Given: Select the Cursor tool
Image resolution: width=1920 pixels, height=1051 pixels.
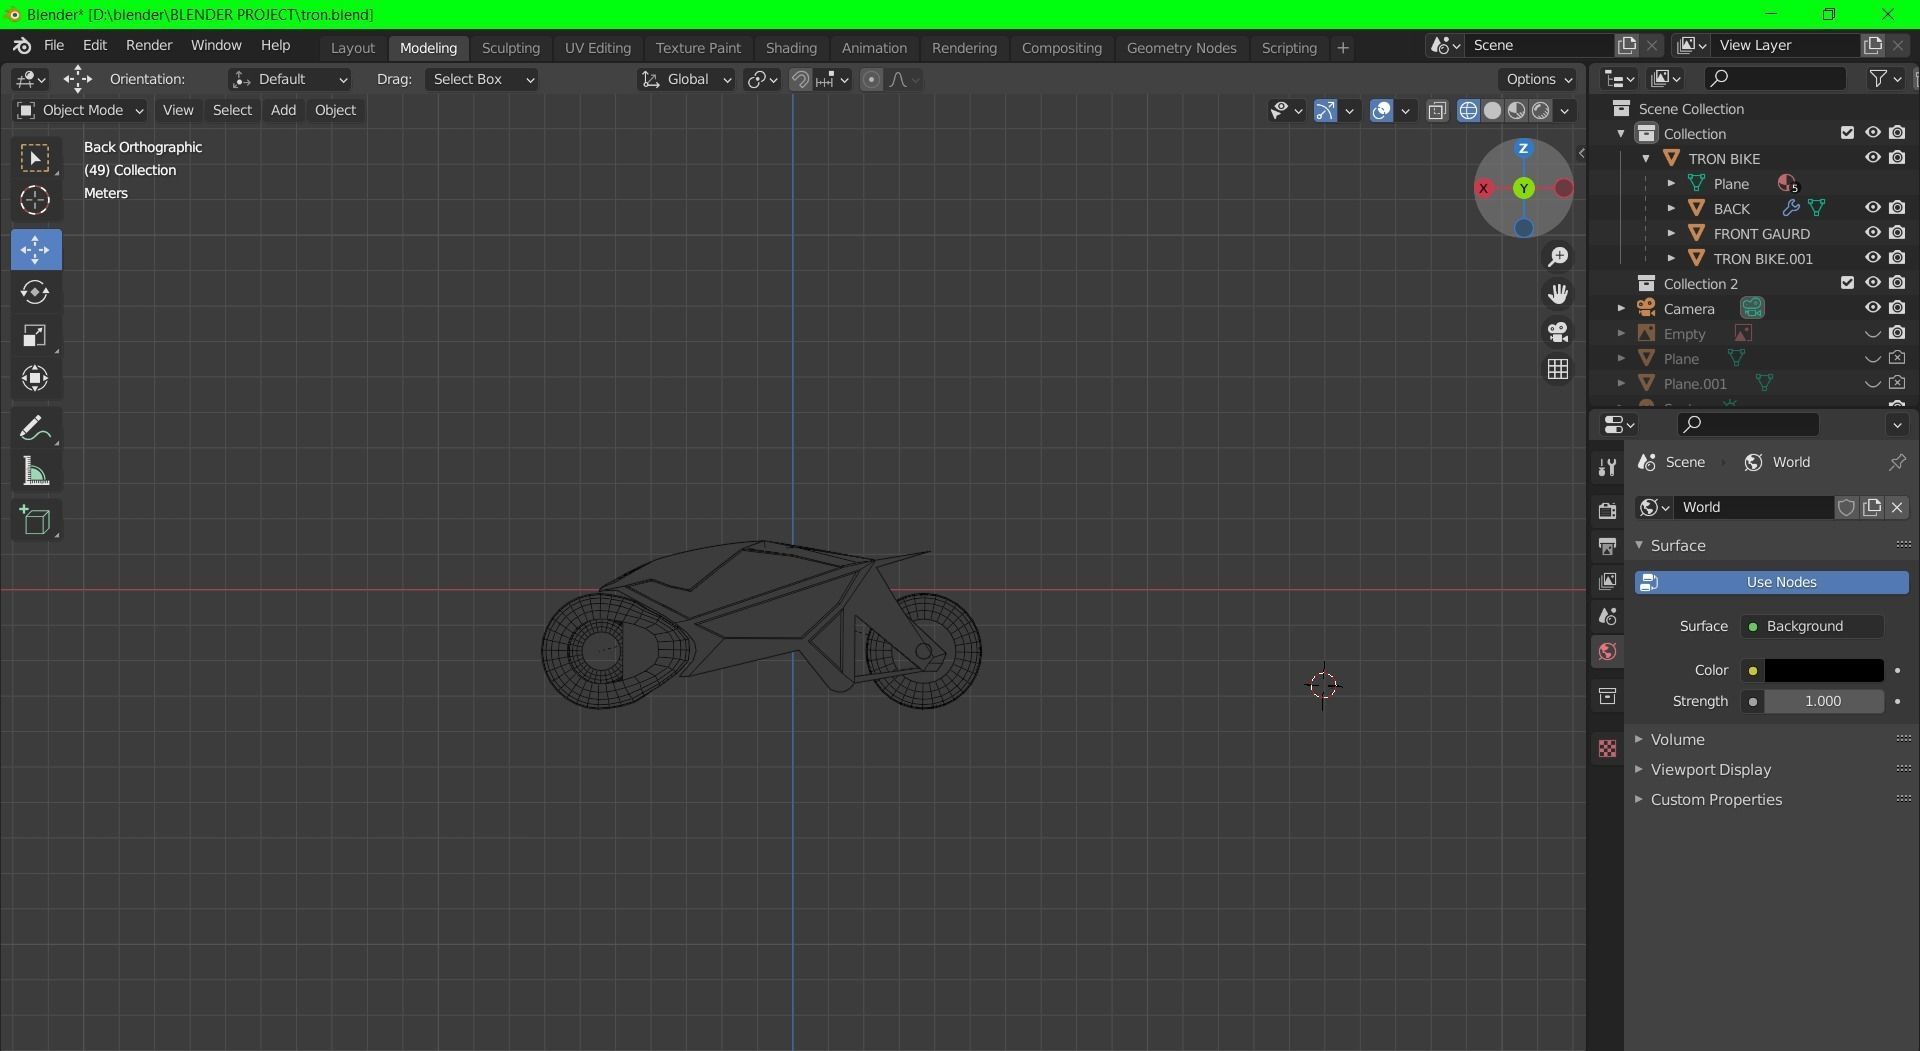Looking at the screenshot, I should click(x=36, y=201).
